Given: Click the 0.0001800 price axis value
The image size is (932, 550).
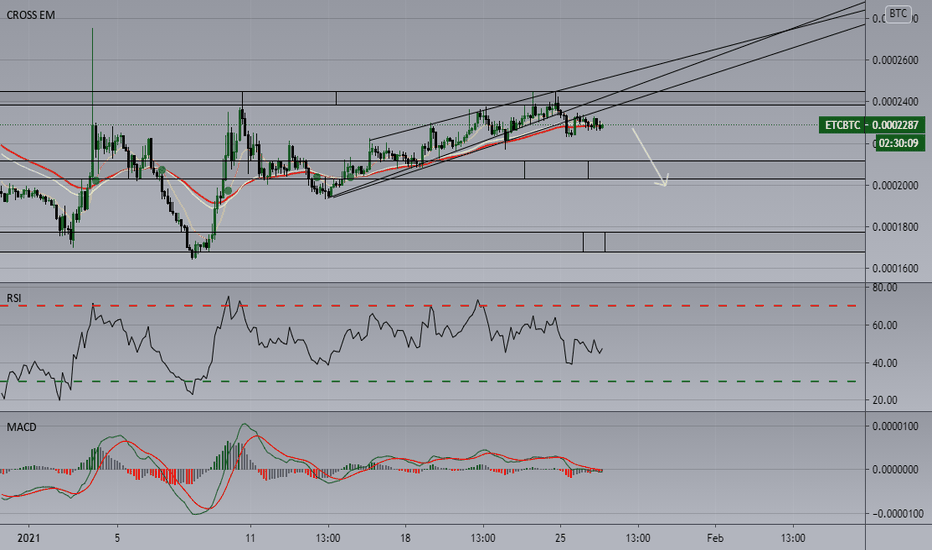Looking at the screenshot, I should point(895,227).
